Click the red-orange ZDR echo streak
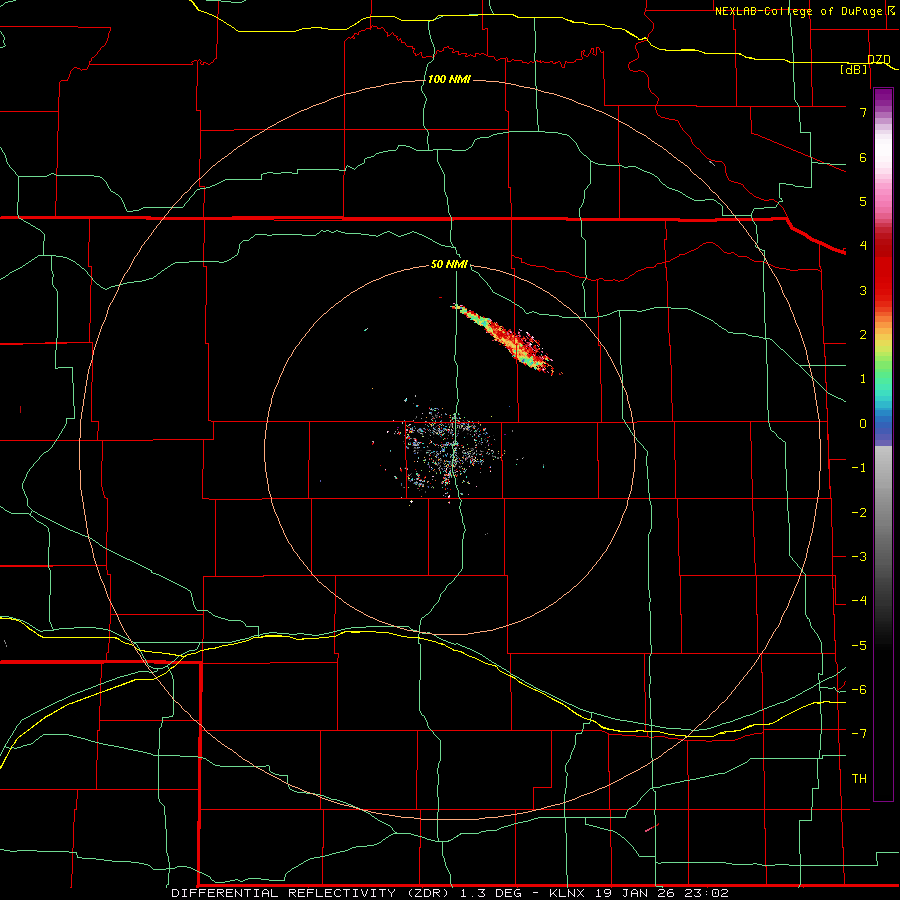Viewport: 900px width, 900px height. tap(506, 339)
